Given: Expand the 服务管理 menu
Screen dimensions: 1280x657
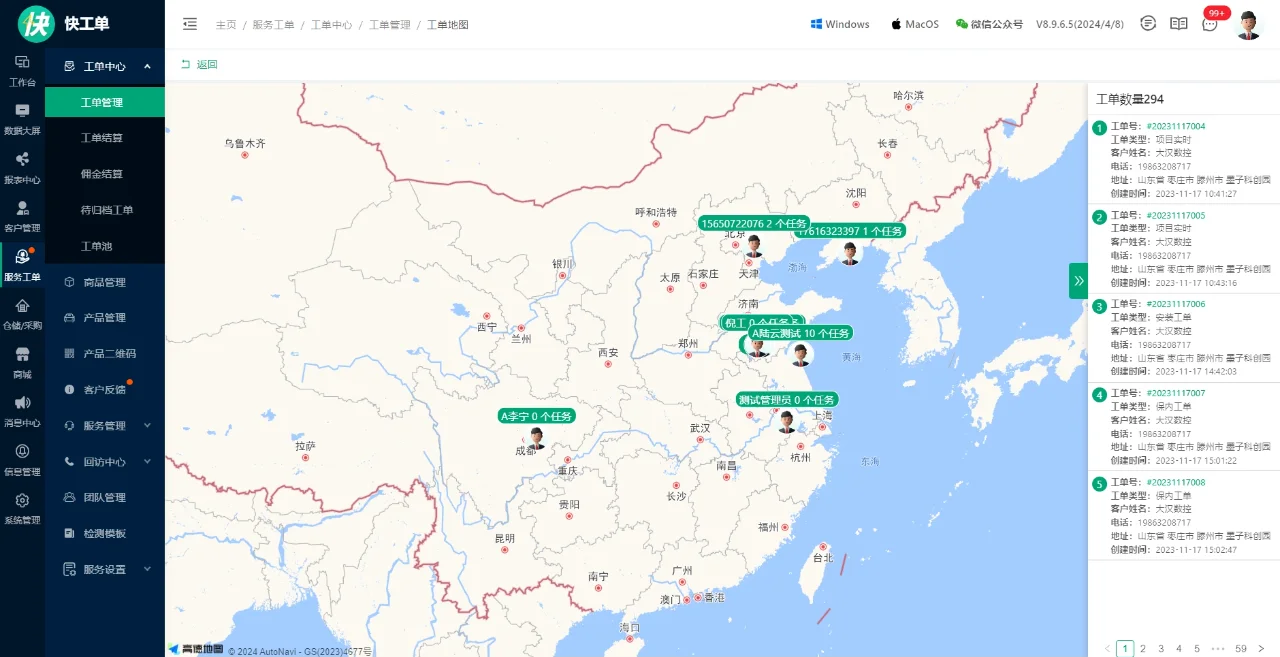Looking at the screenshot, I should 104,425.
